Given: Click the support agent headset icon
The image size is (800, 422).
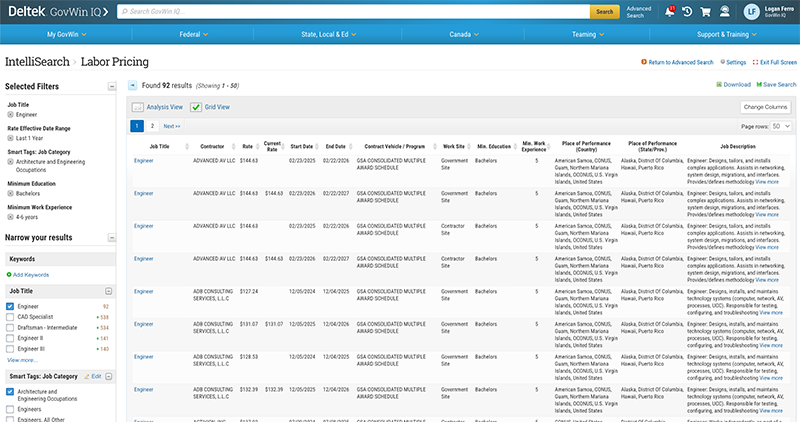Looking at the screenshot, I should tap(724, 12).
